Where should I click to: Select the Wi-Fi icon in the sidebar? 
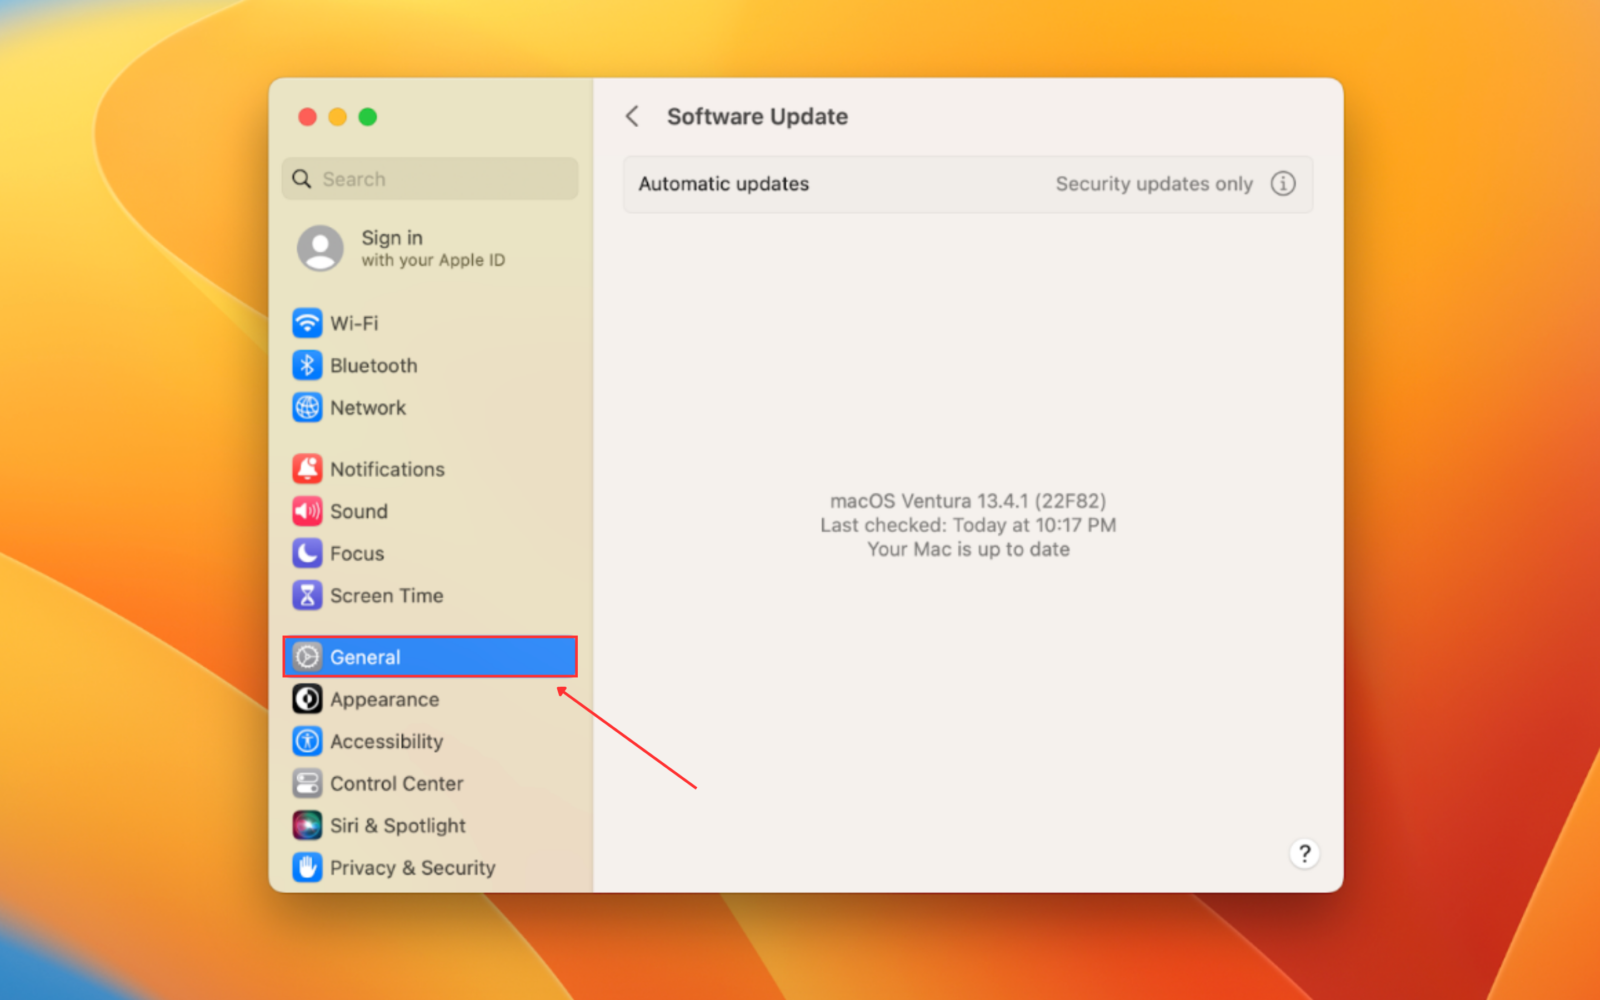[x=307, y=322]
